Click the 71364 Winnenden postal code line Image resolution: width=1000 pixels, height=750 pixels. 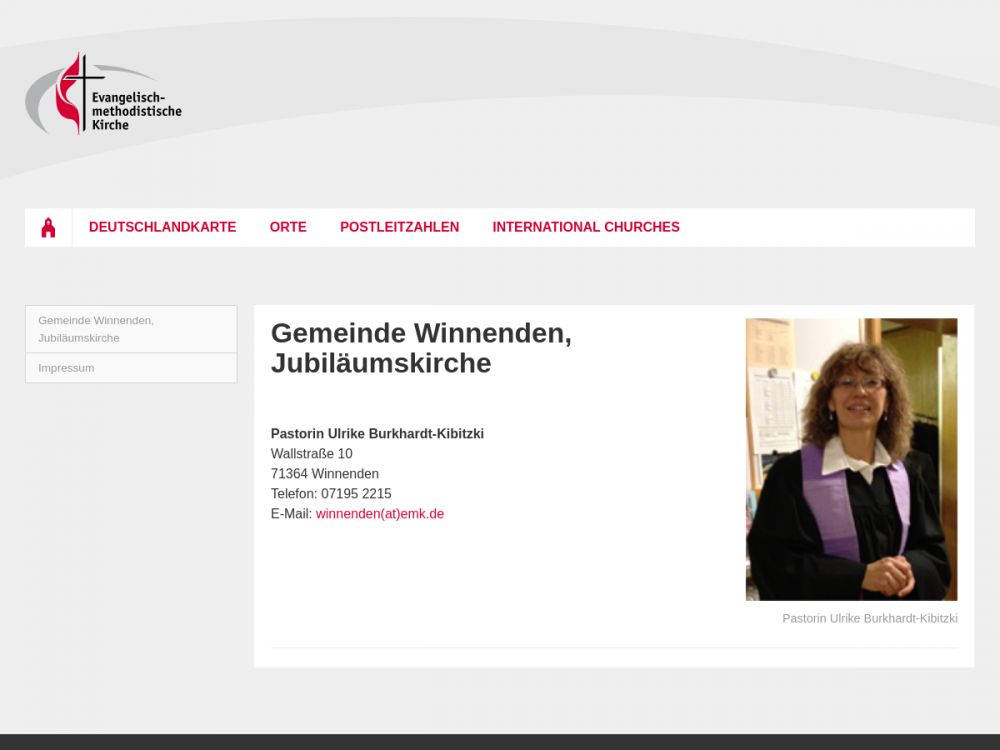tap(324, 474)
